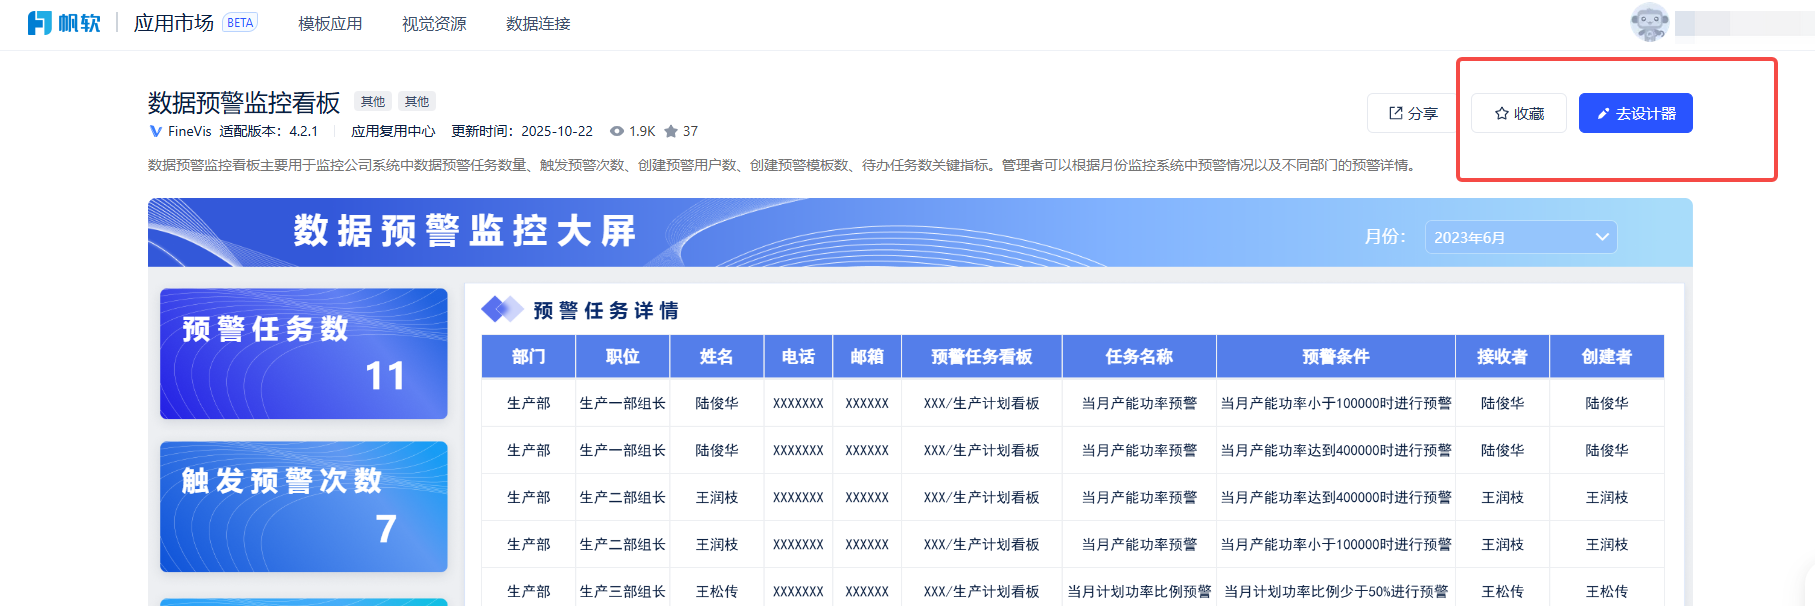Click the FineVis product icon
This screenshot has width=1815, height=606.
[155, 131]
